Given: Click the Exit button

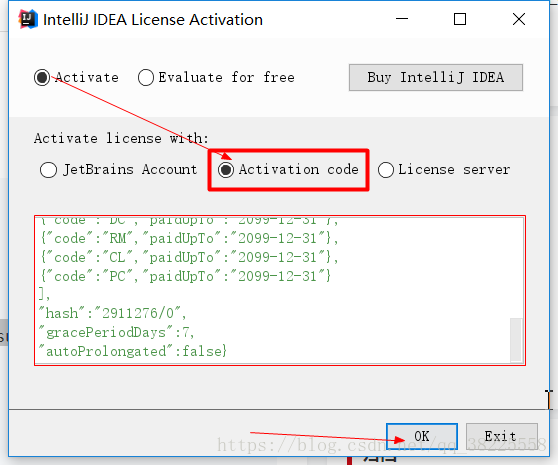Looking at the screenshot, I should coord(501,436).
